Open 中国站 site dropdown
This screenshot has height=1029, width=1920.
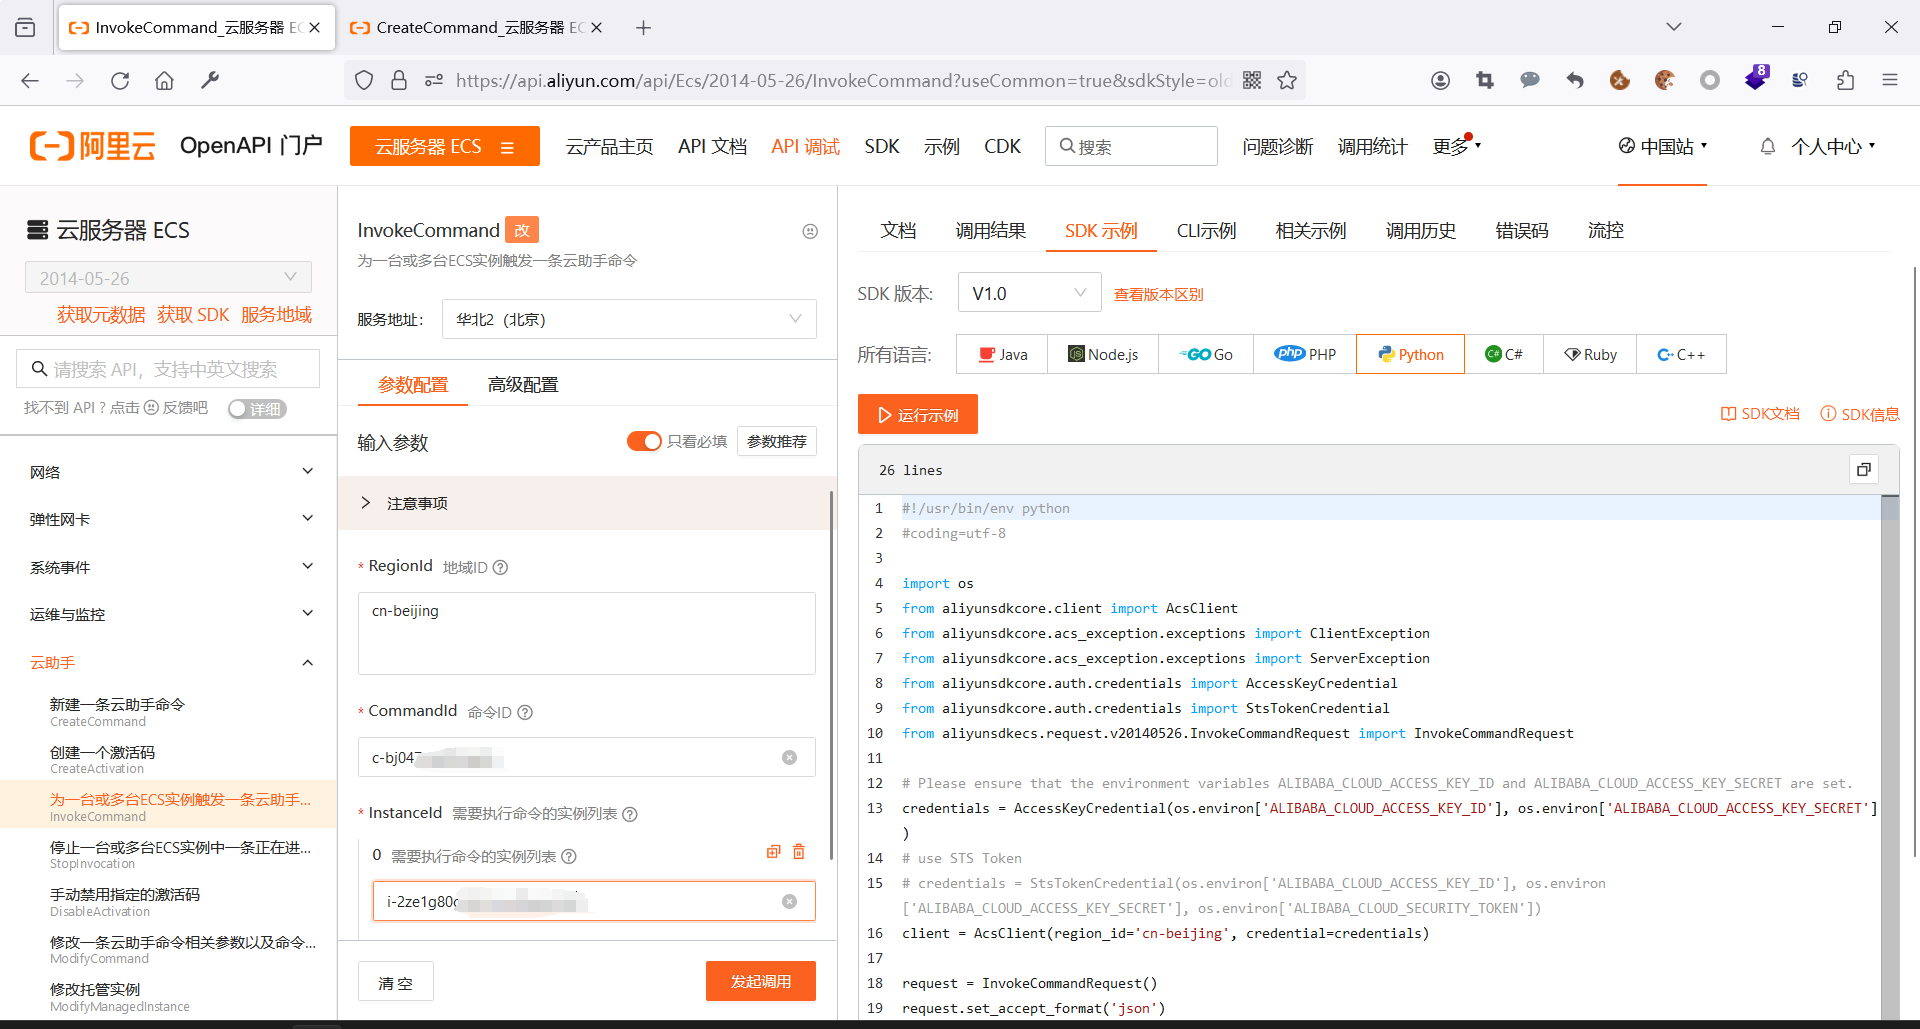pyautogui.click(x=1663, y=146)
